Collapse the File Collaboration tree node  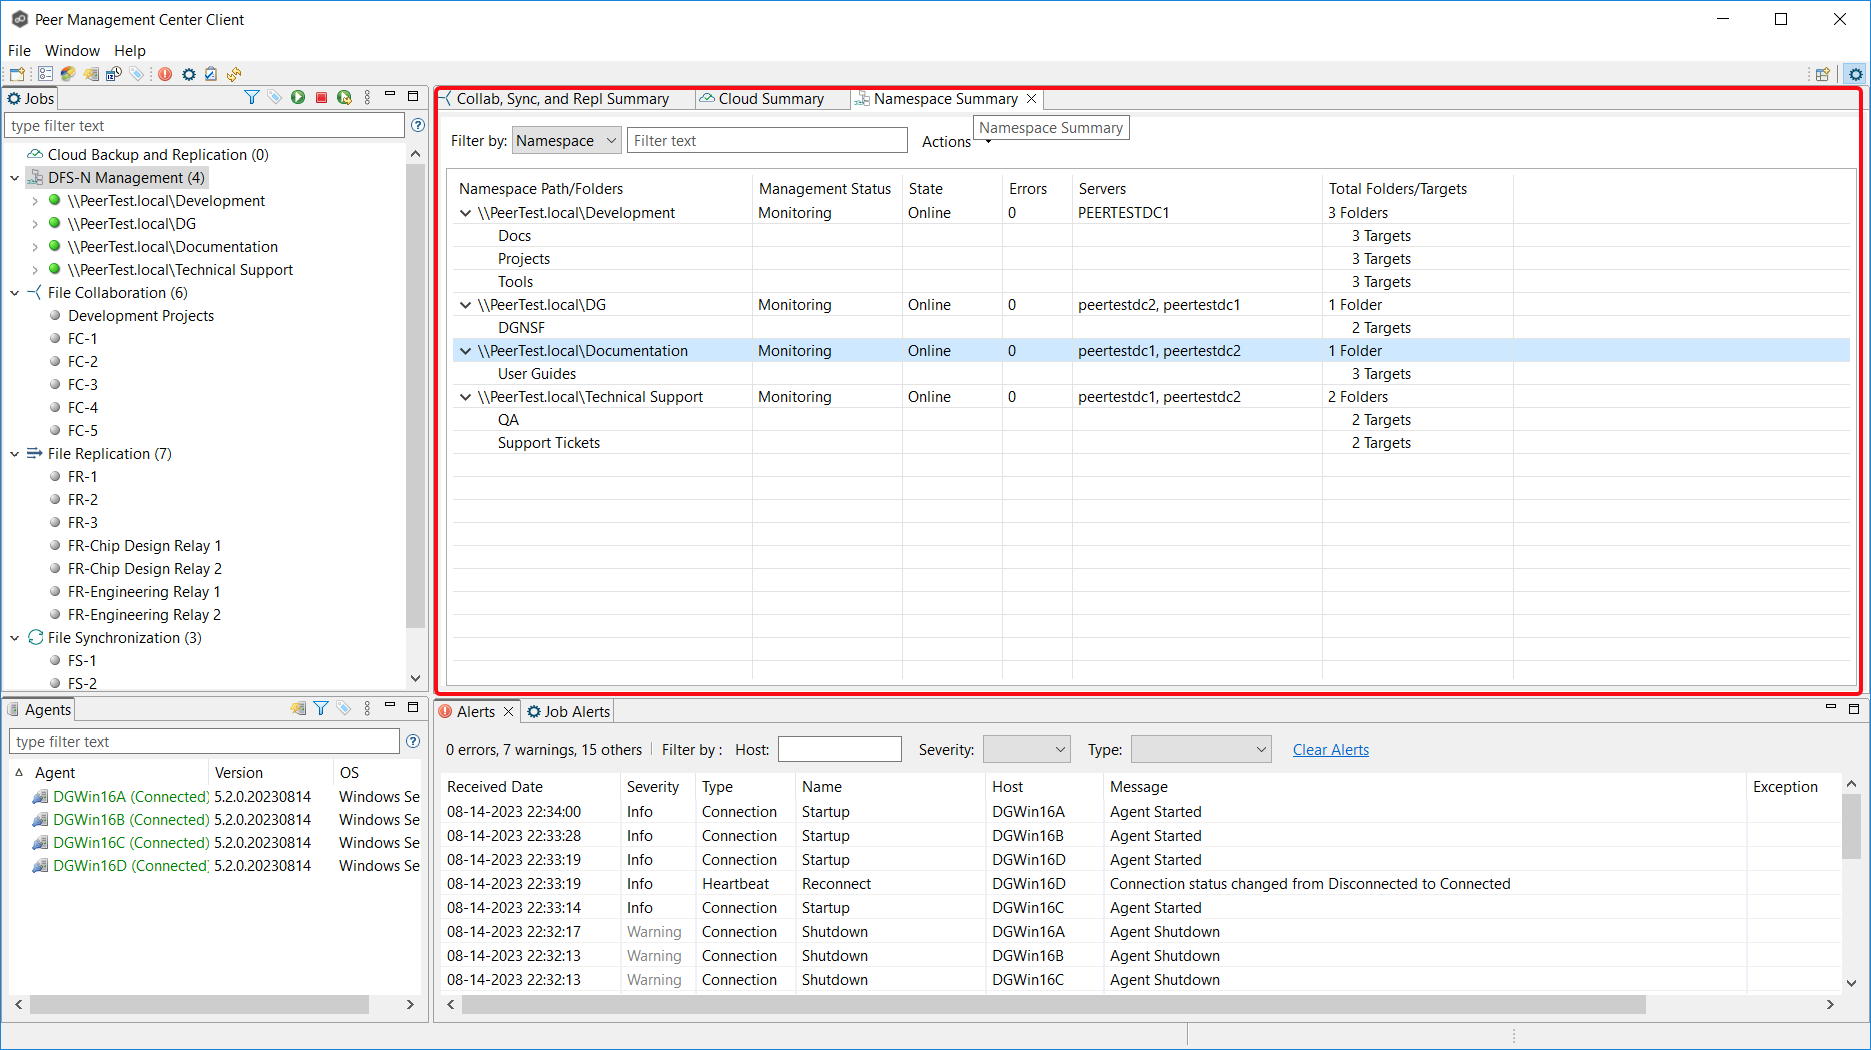click(x=15, y=293)
